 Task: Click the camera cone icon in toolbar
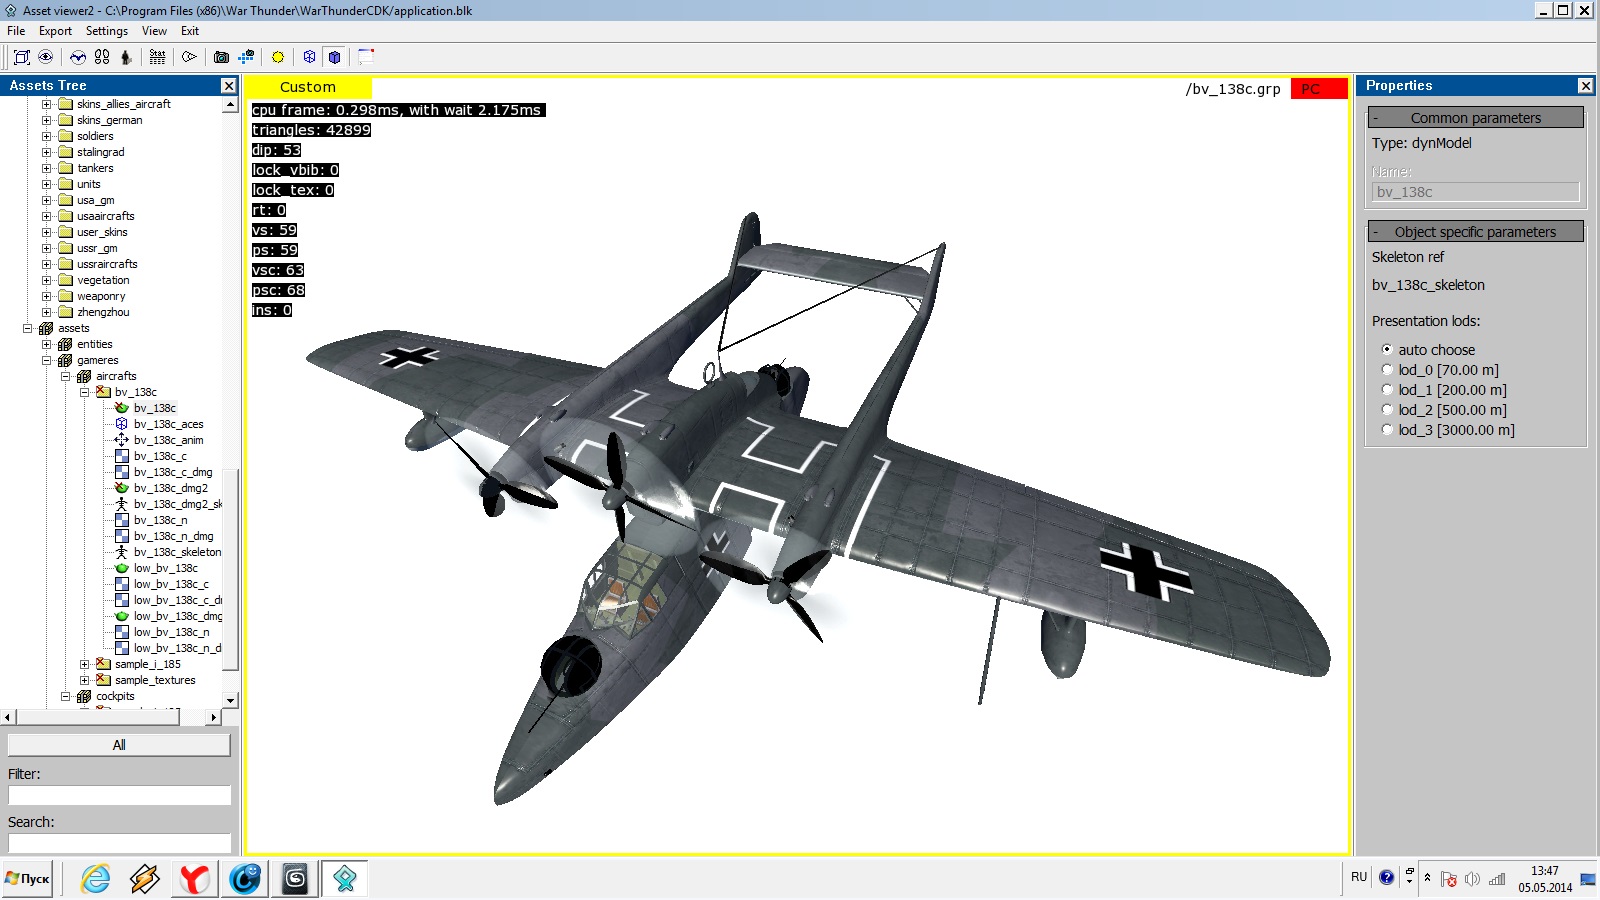coord(189,57)
